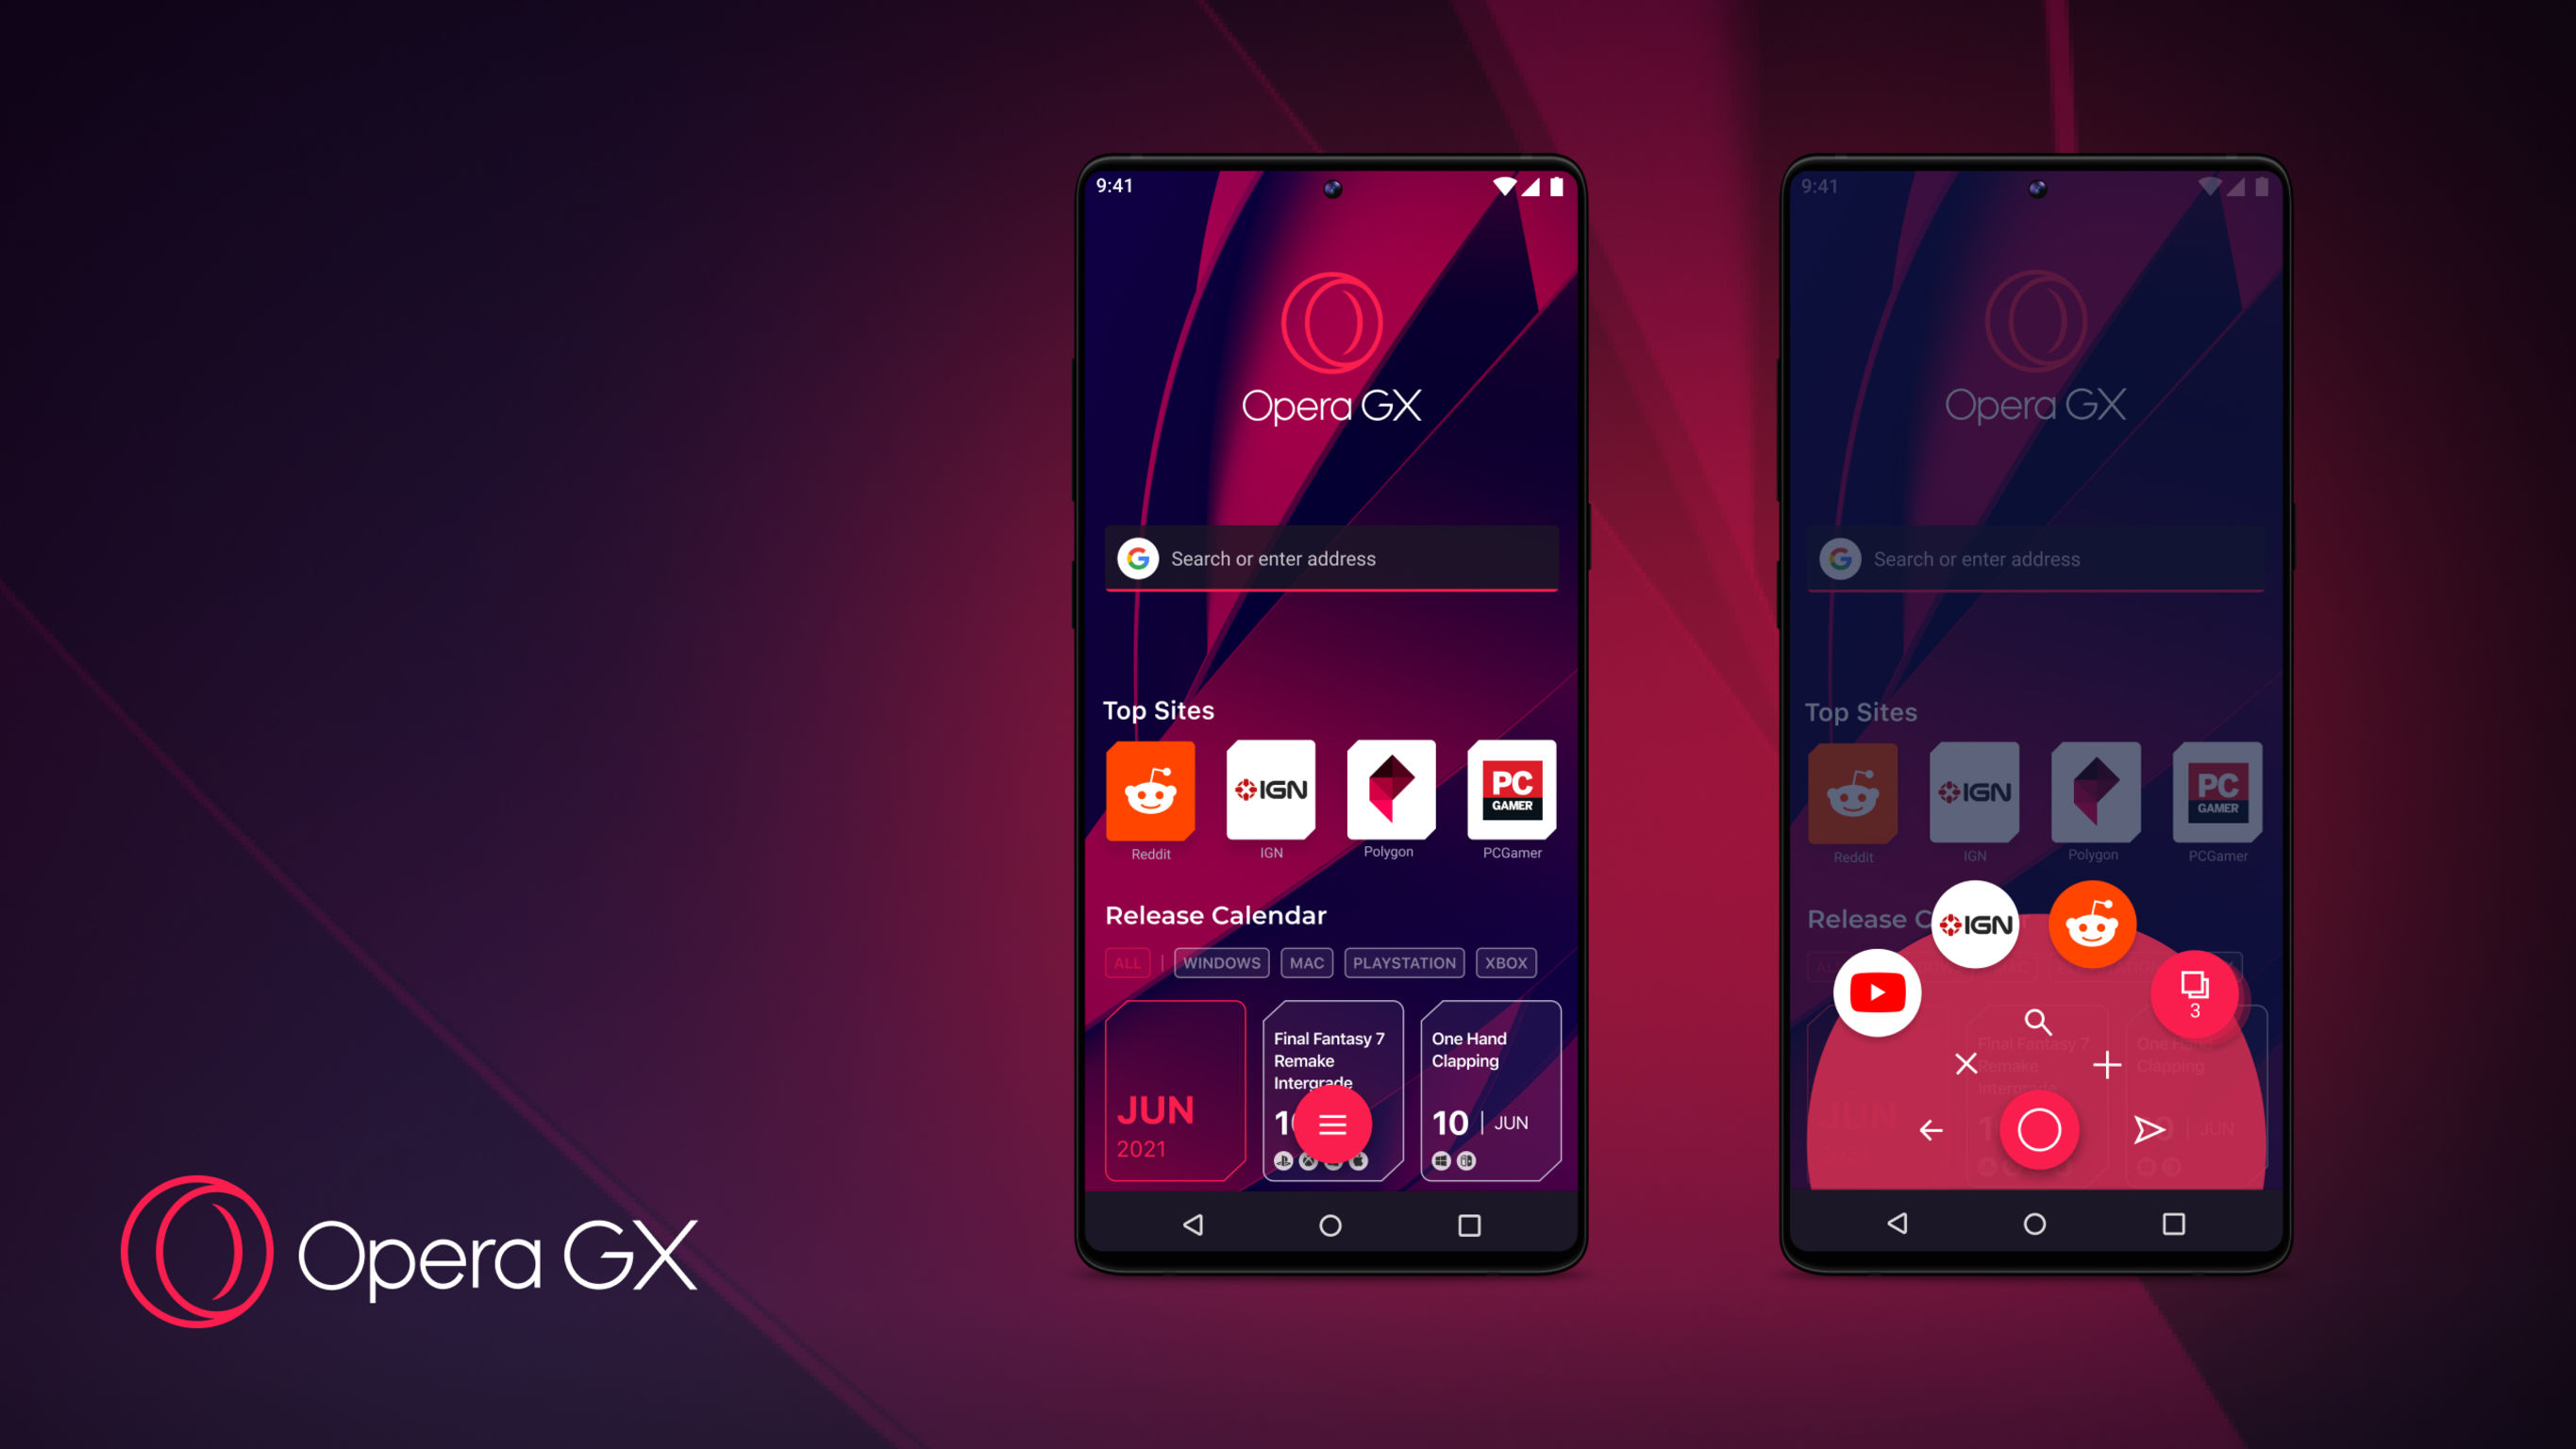Click the Reddit top site icon

(x=1150, y=794)
